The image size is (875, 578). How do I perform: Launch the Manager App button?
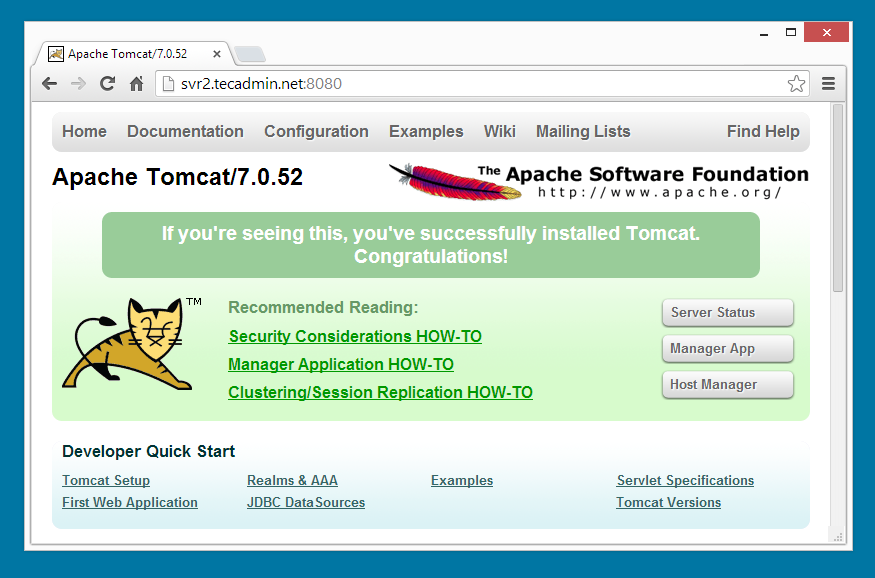click(727, 349)
